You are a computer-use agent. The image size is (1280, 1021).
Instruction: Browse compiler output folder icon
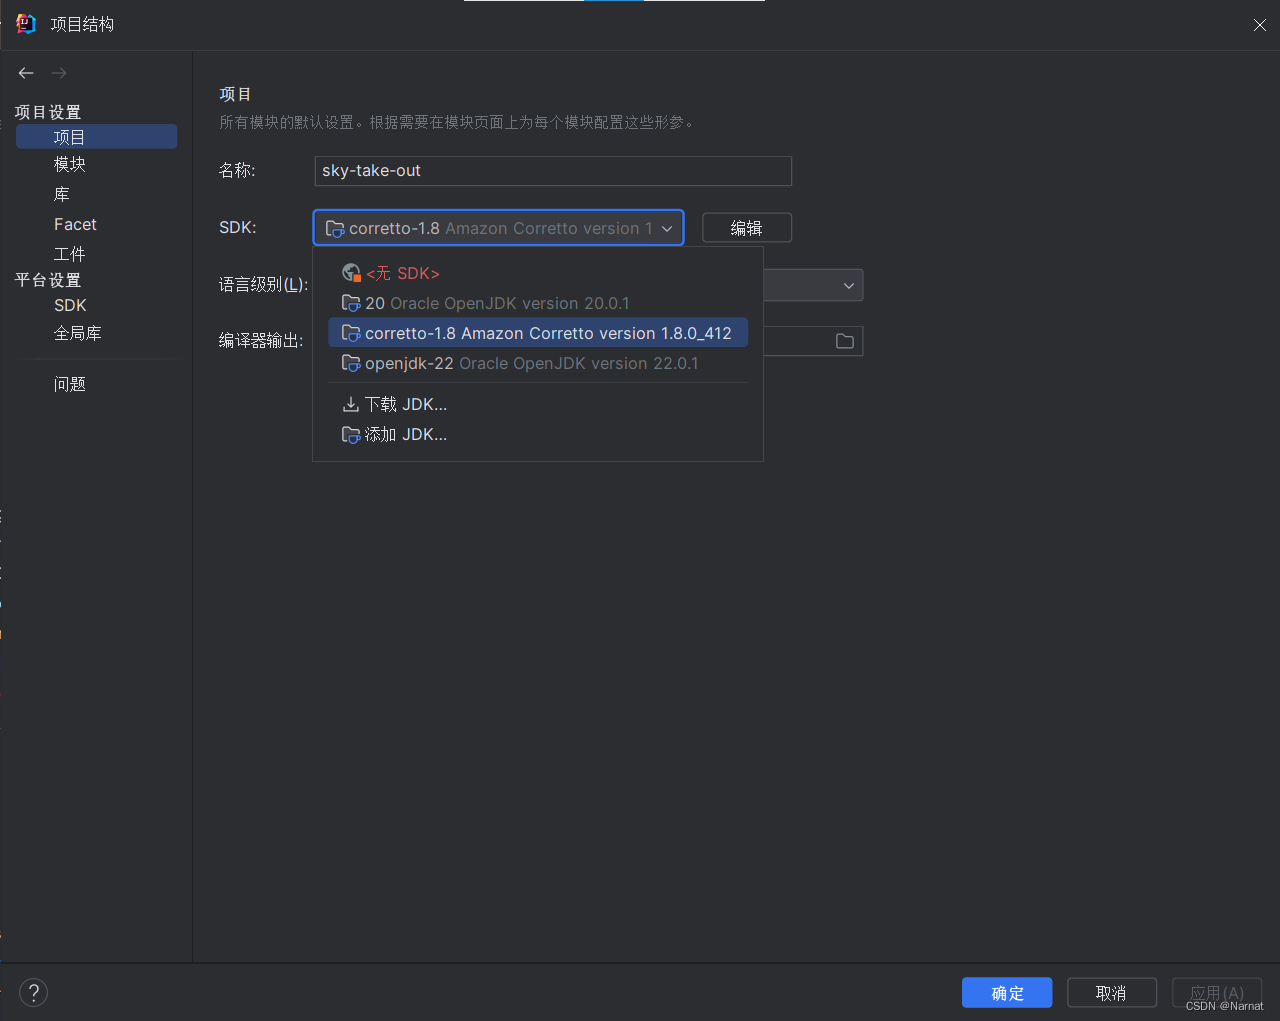pos(845,341)
